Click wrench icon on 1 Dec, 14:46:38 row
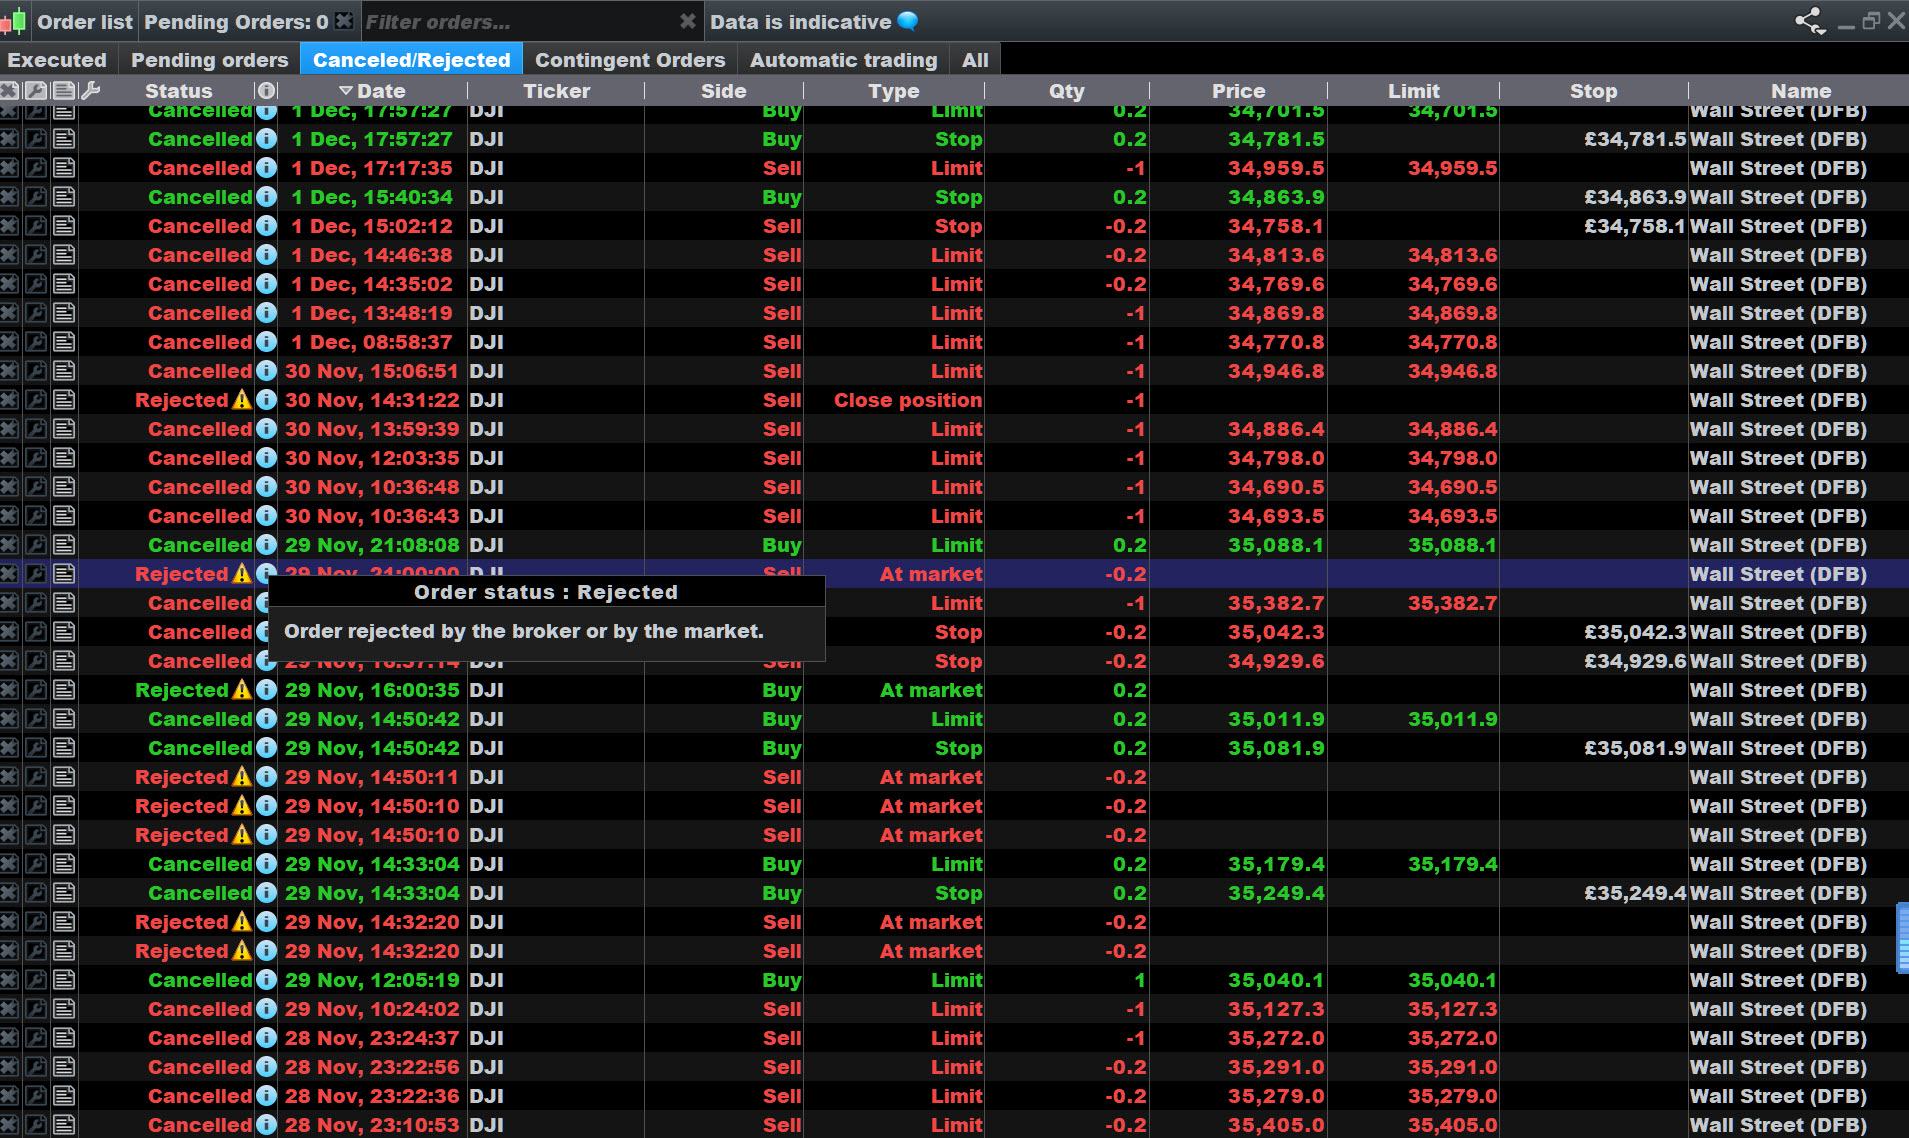 click(36, 255)
